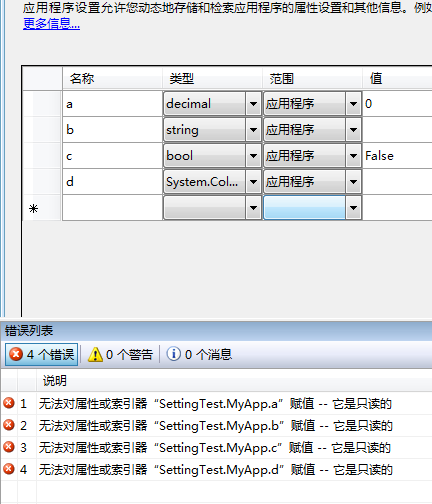Toggle the 4 个错误 filter button
This screenshot has width=432, height=504.
click(x=41, y=354)
